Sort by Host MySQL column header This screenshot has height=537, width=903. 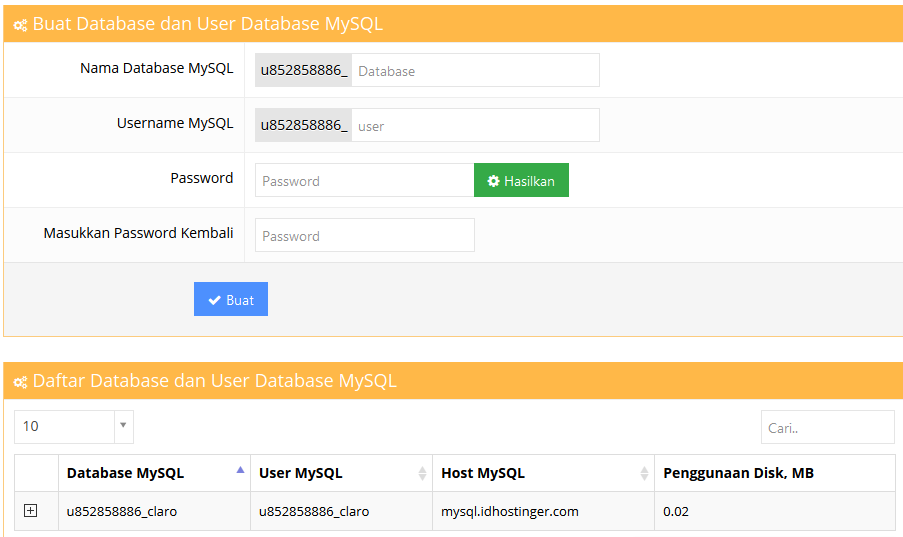pos(544,473)
